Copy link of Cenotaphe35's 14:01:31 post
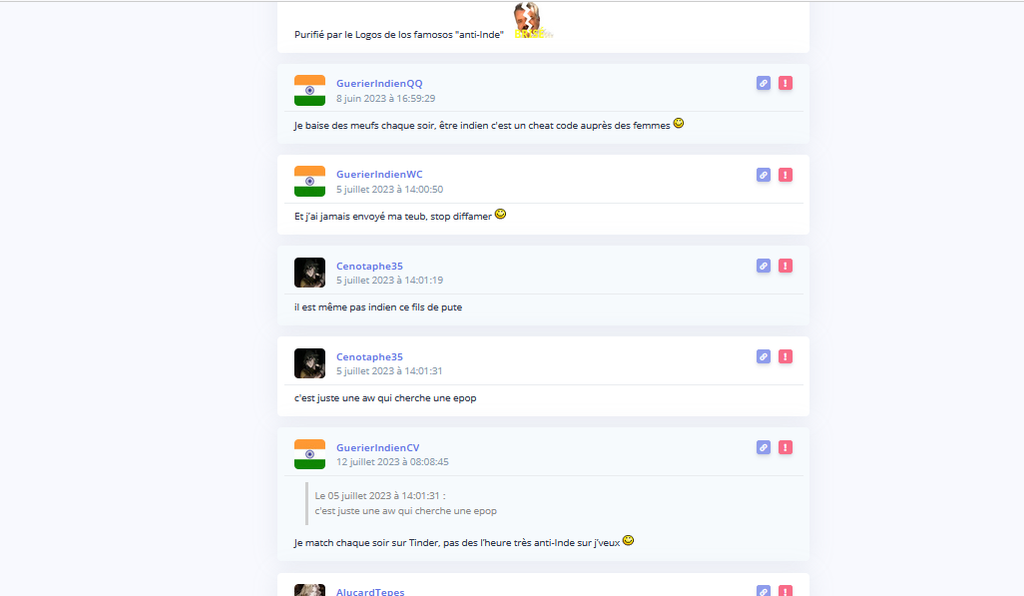 coord(763,356)
